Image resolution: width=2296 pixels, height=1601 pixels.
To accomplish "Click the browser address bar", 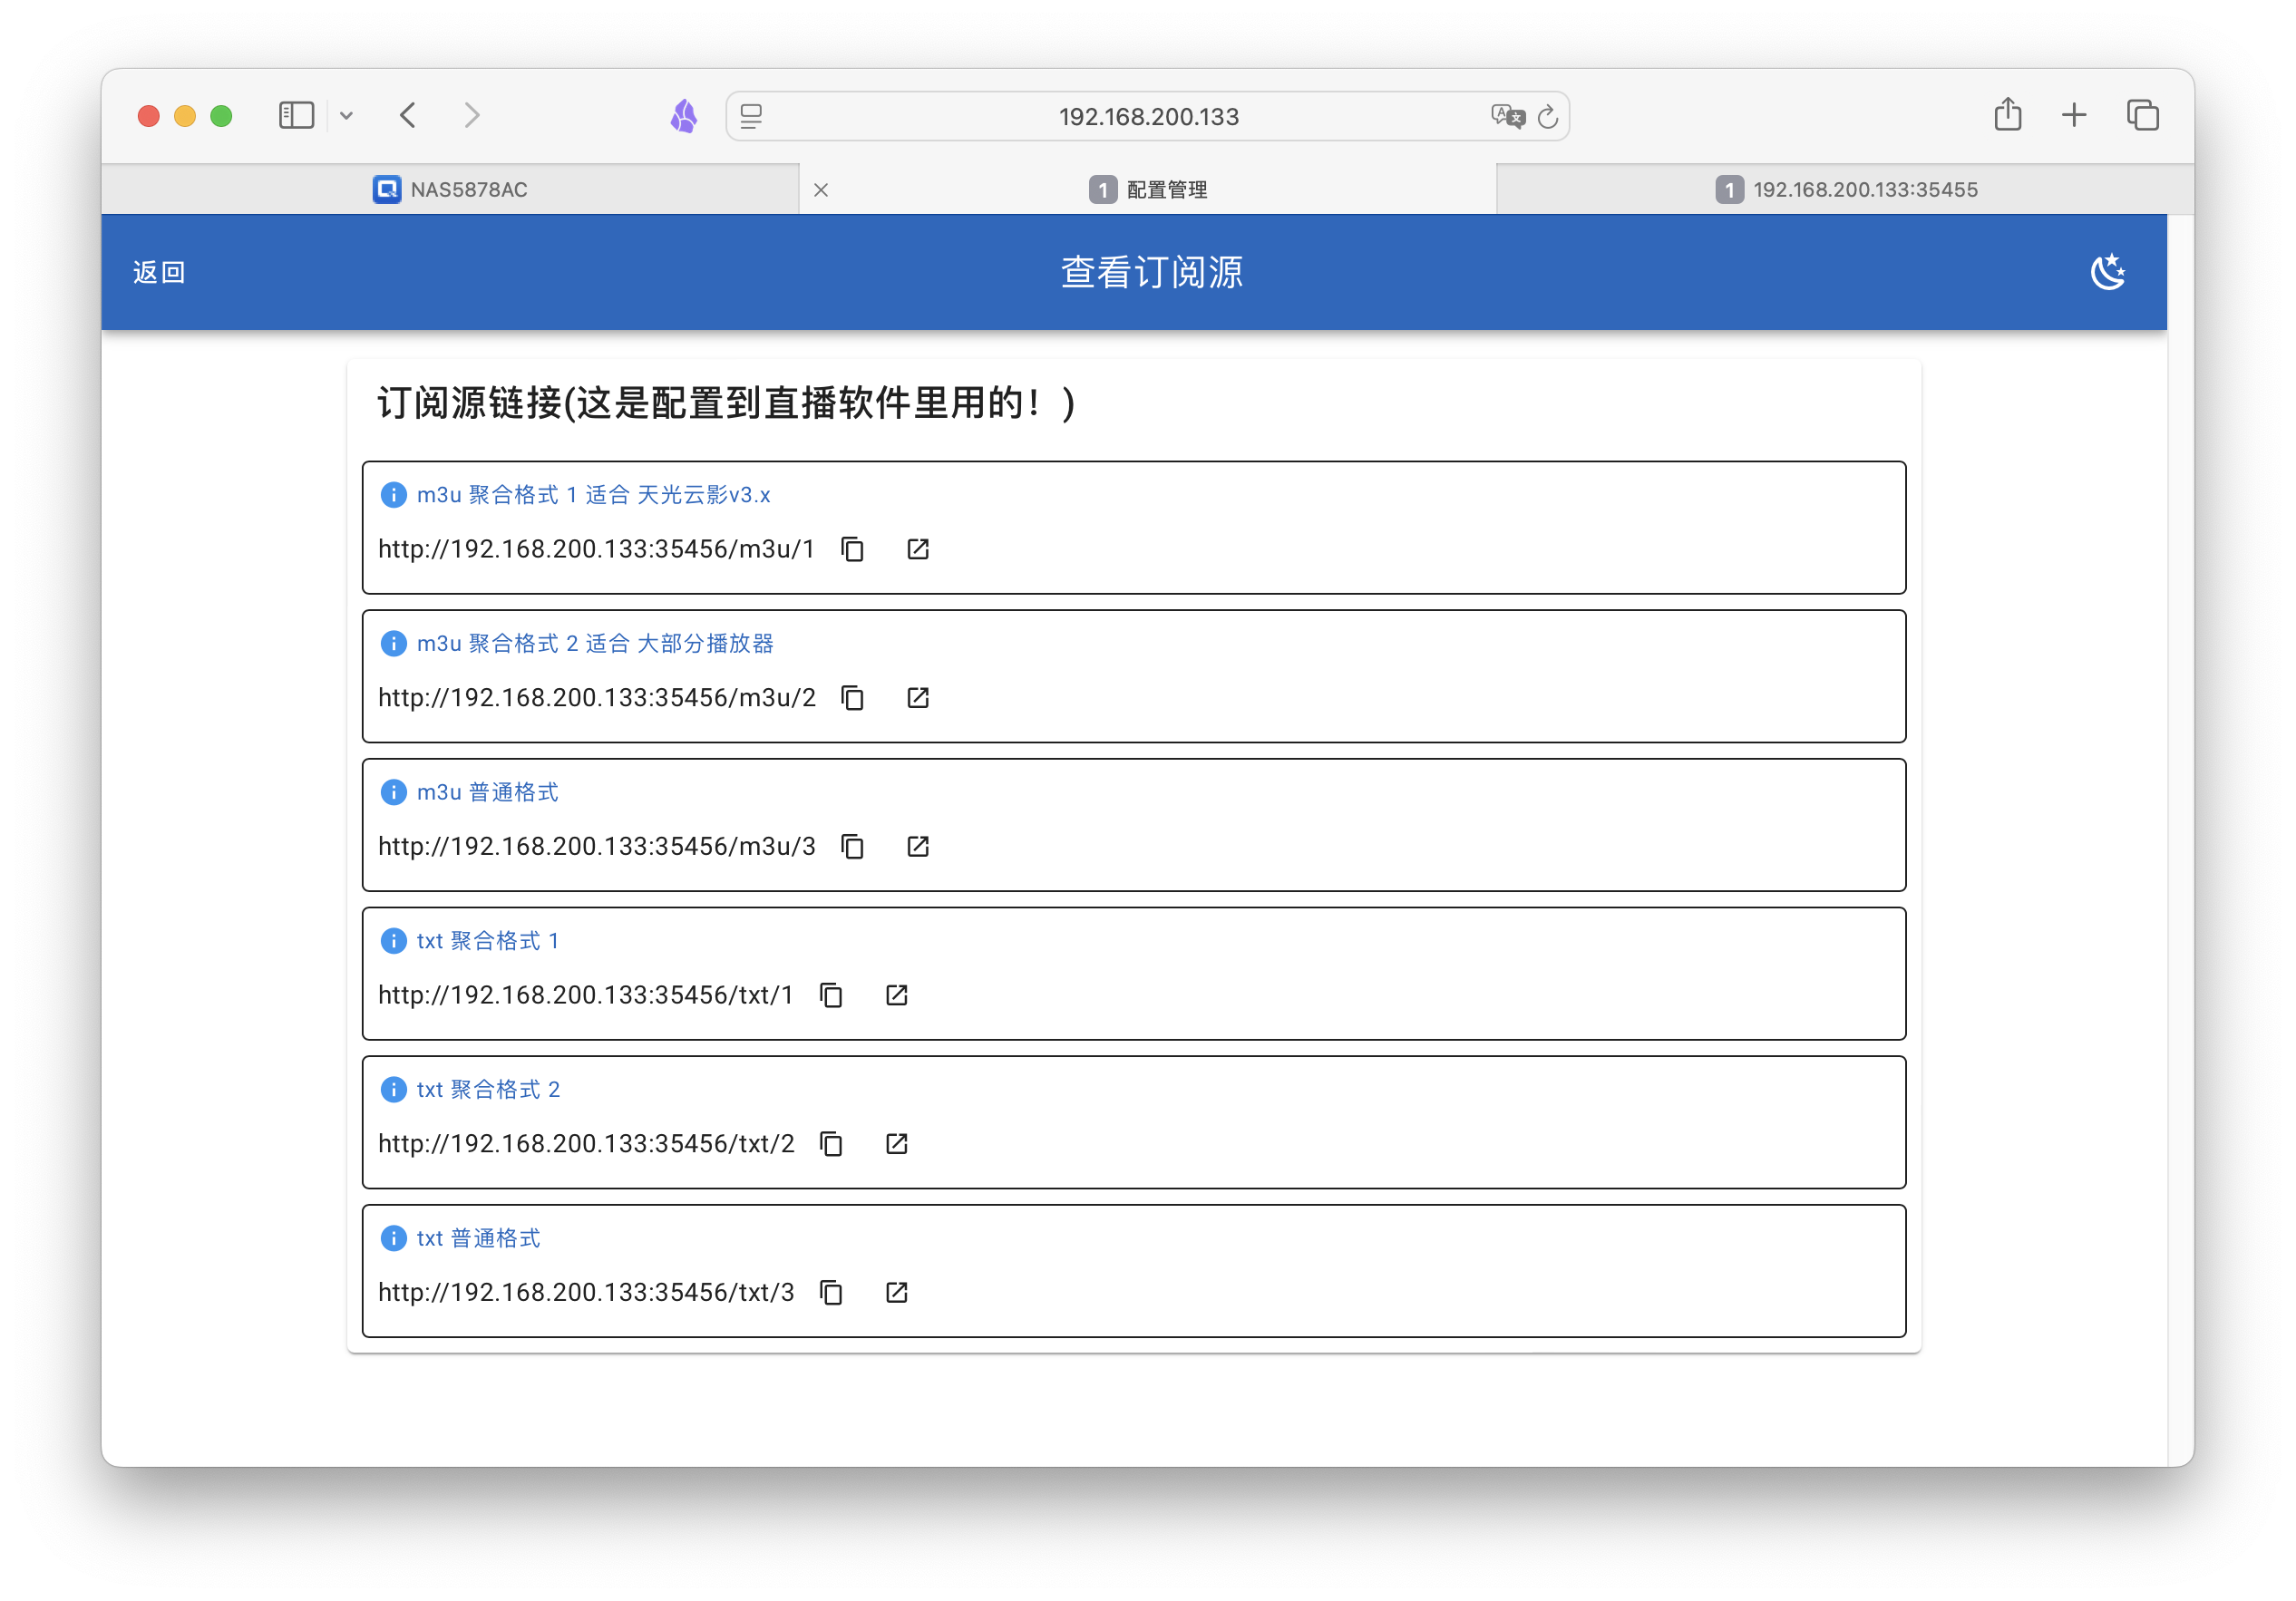I will 1148,116.
